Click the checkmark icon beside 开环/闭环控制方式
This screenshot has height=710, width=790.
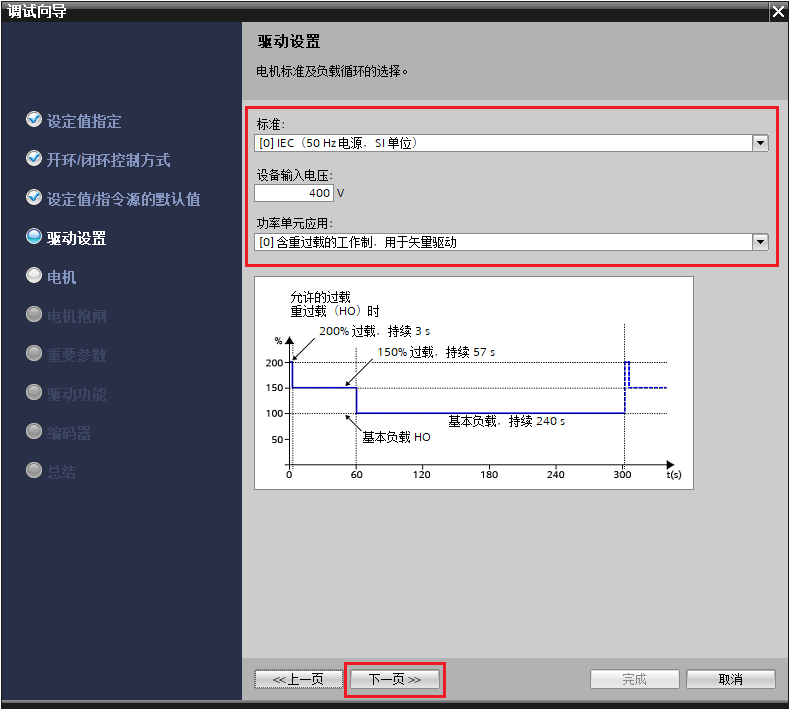(34, 159)
